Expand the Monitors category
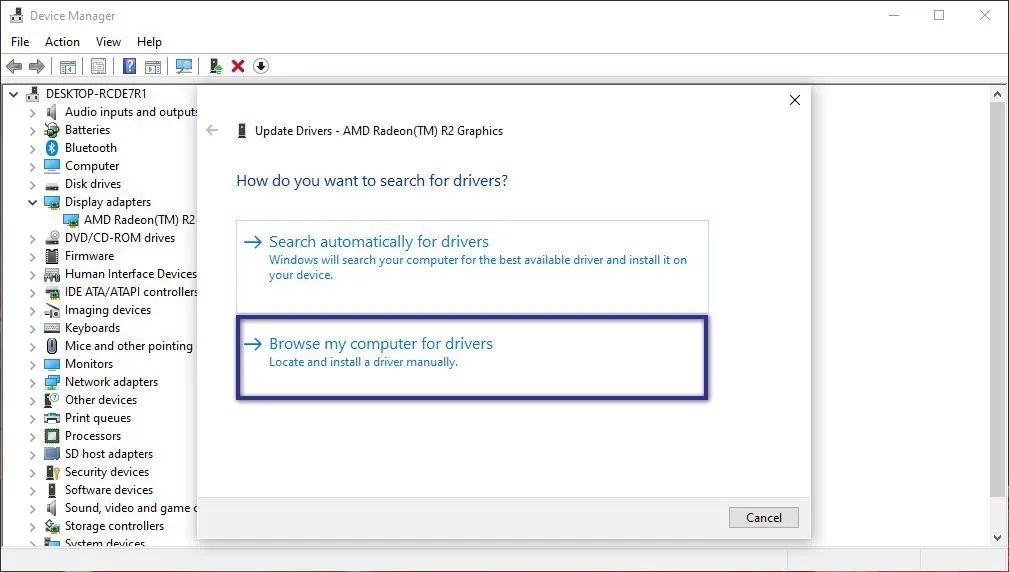Viewport: 1009px width, 572px height. (32, 365)
